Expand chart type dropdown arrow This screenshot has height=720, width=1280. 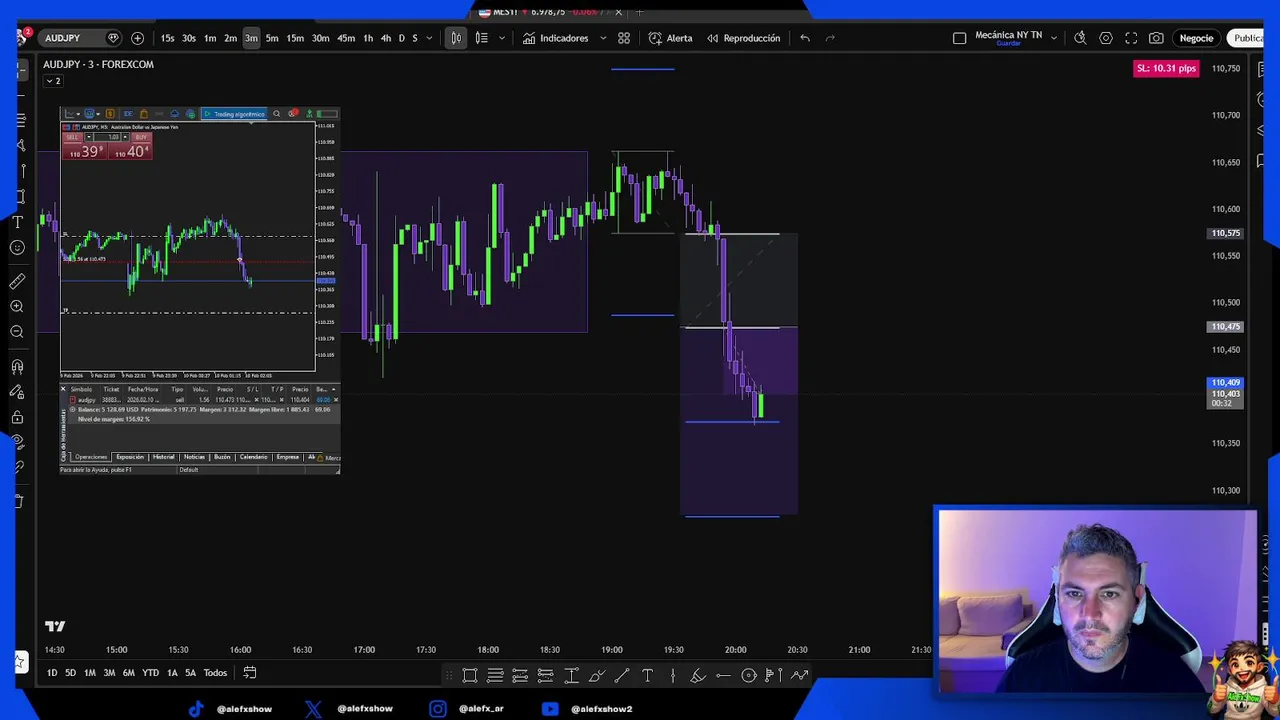pos(501,38)
